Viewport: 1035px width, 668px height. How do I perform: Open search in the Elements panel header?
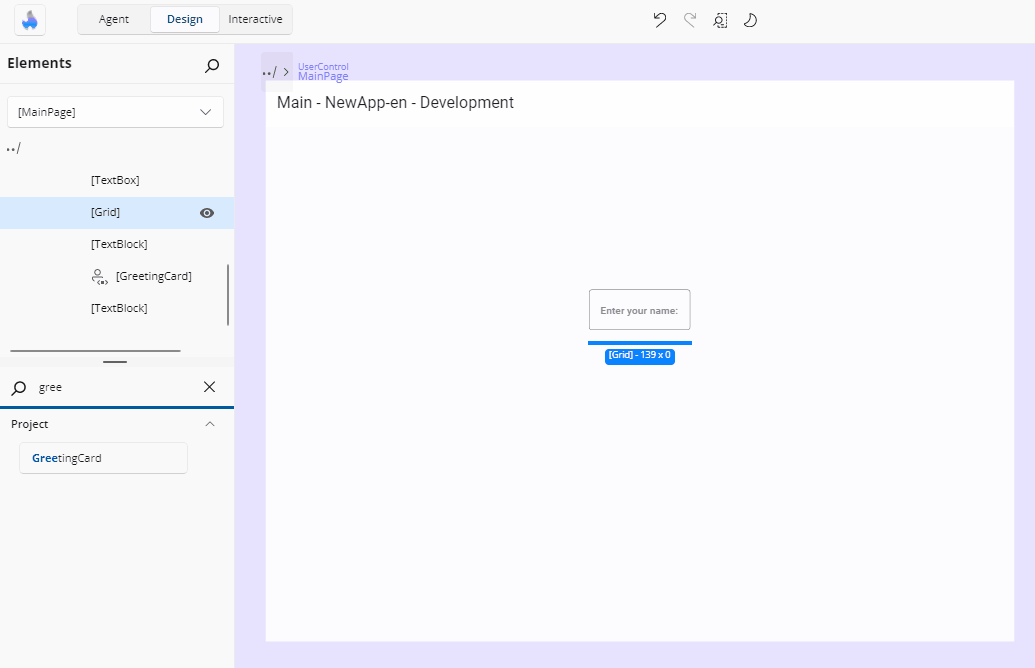coord(211,65)
